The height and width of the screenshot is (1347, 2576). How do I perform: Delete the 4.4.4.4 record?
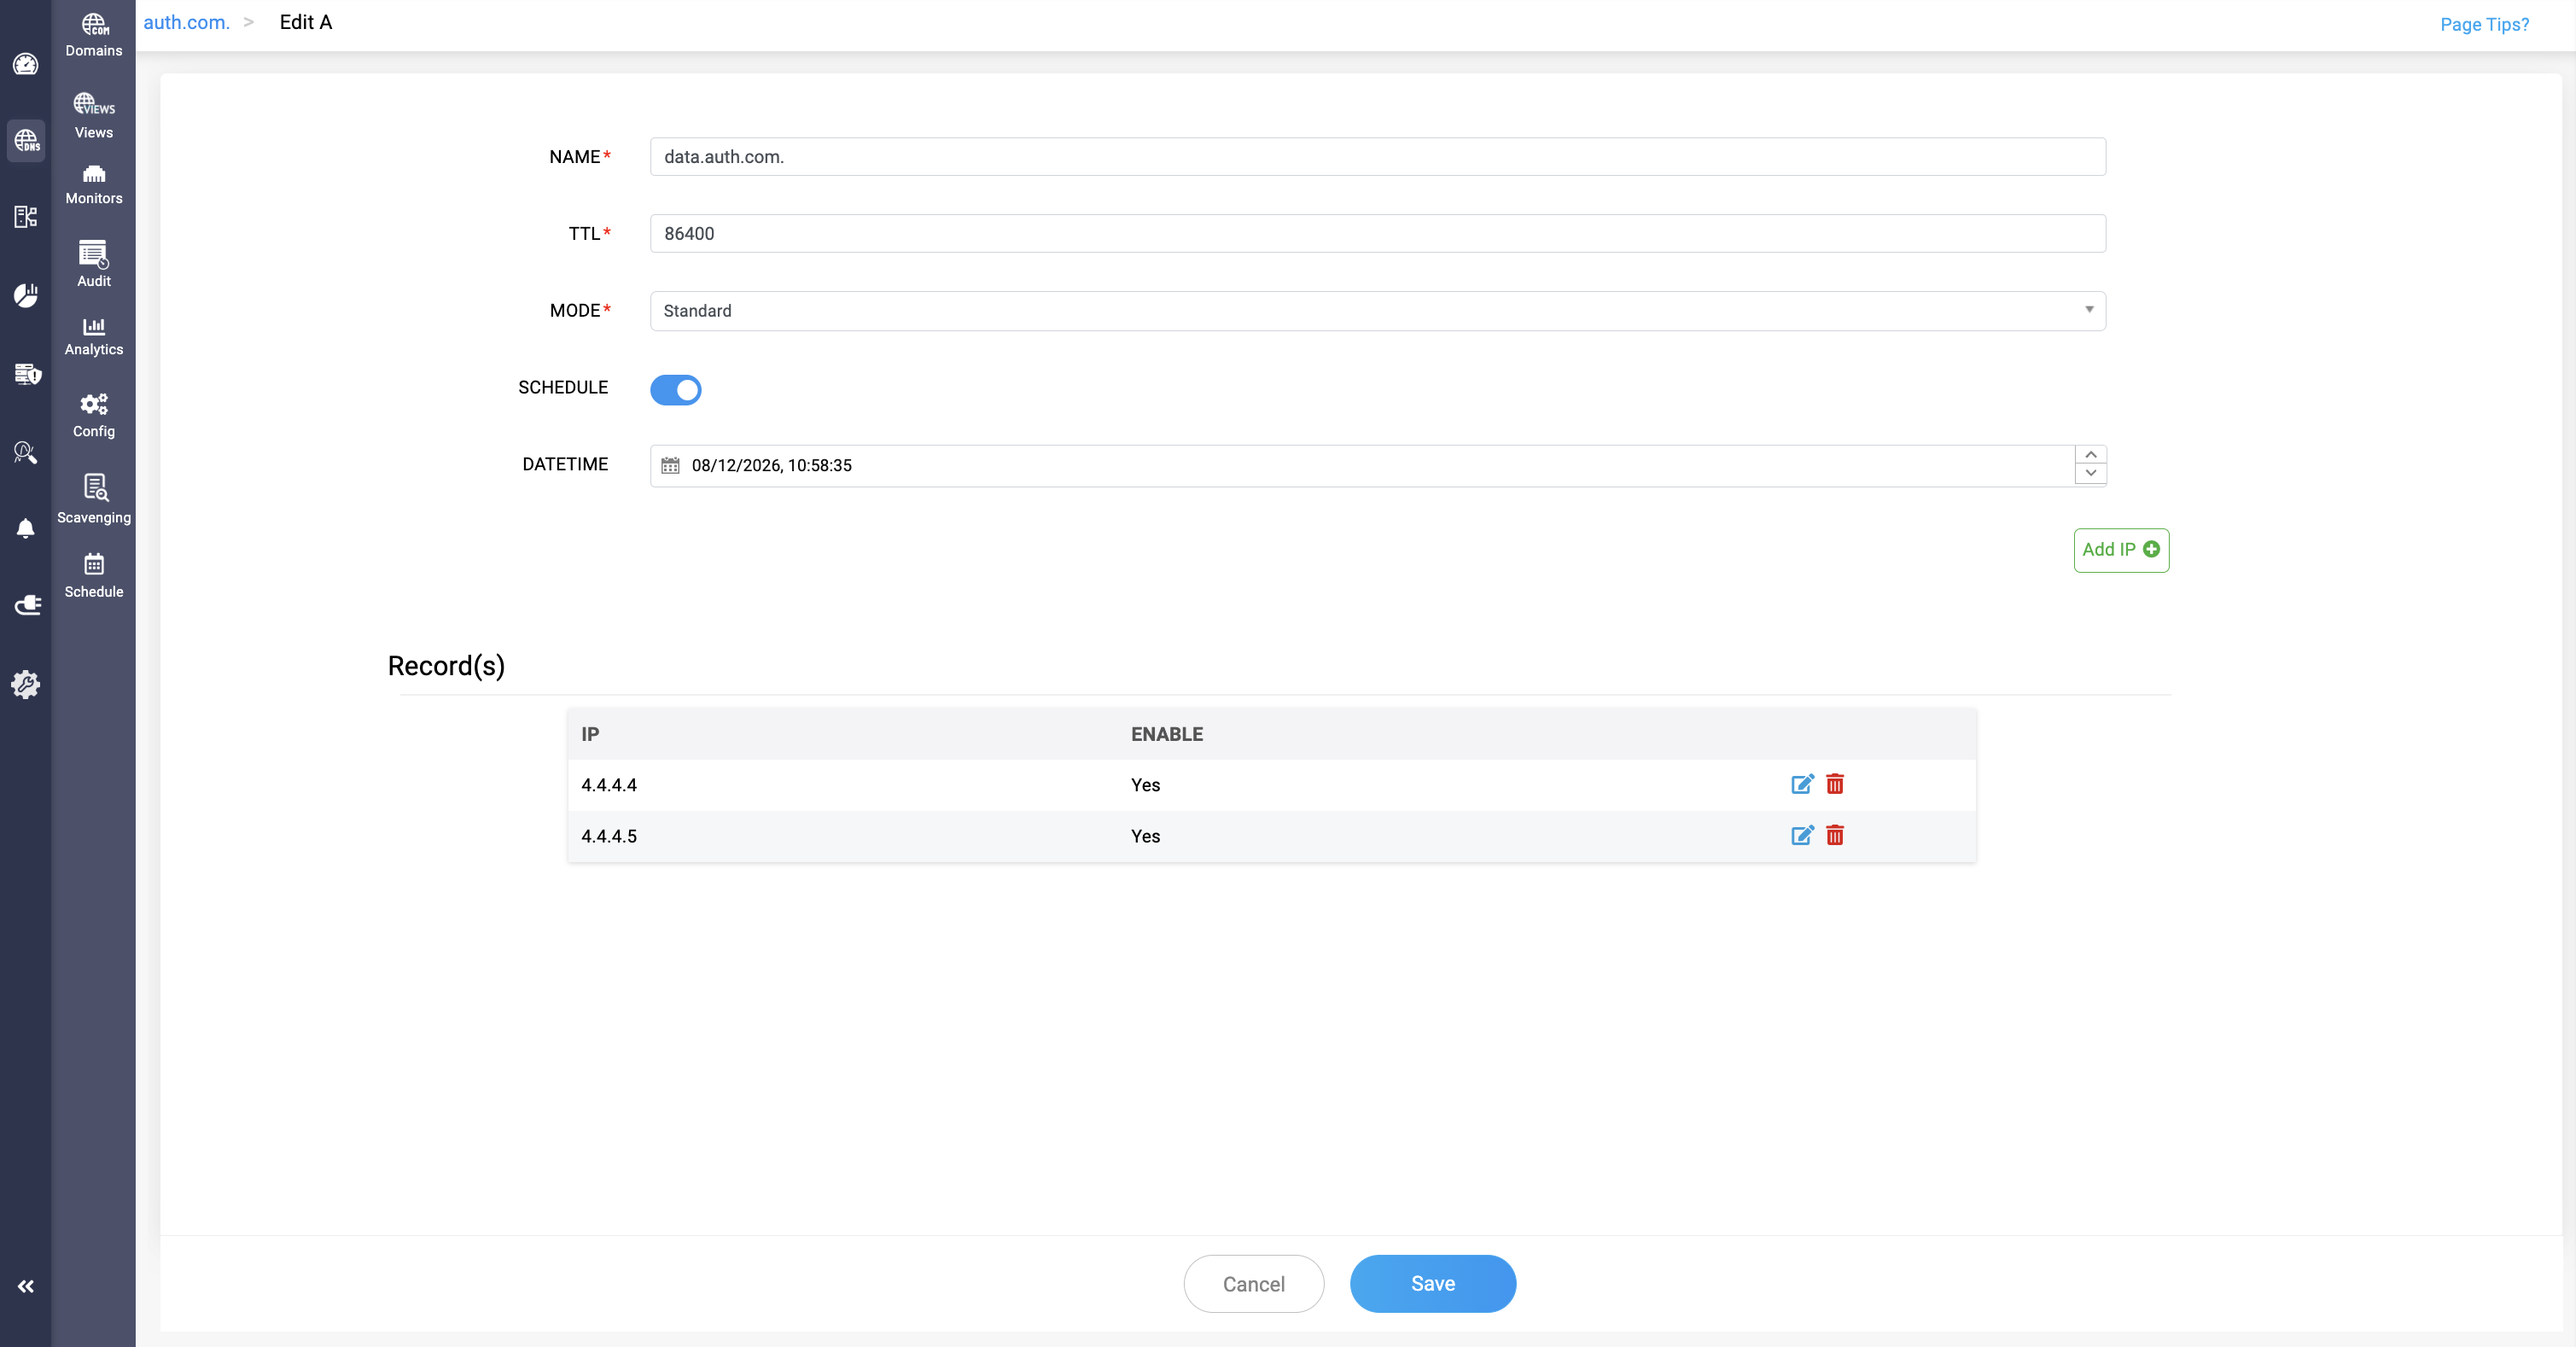click(x=1835, y=784)
